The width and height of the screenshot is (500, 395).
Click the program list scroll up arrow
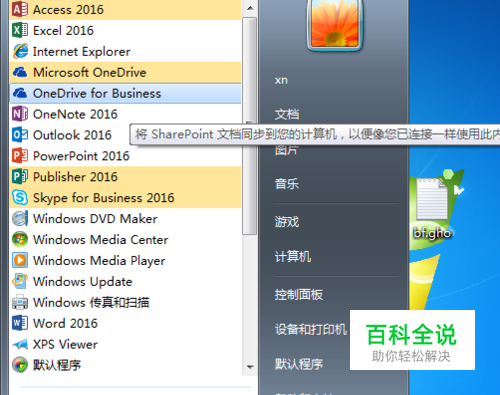250,8
